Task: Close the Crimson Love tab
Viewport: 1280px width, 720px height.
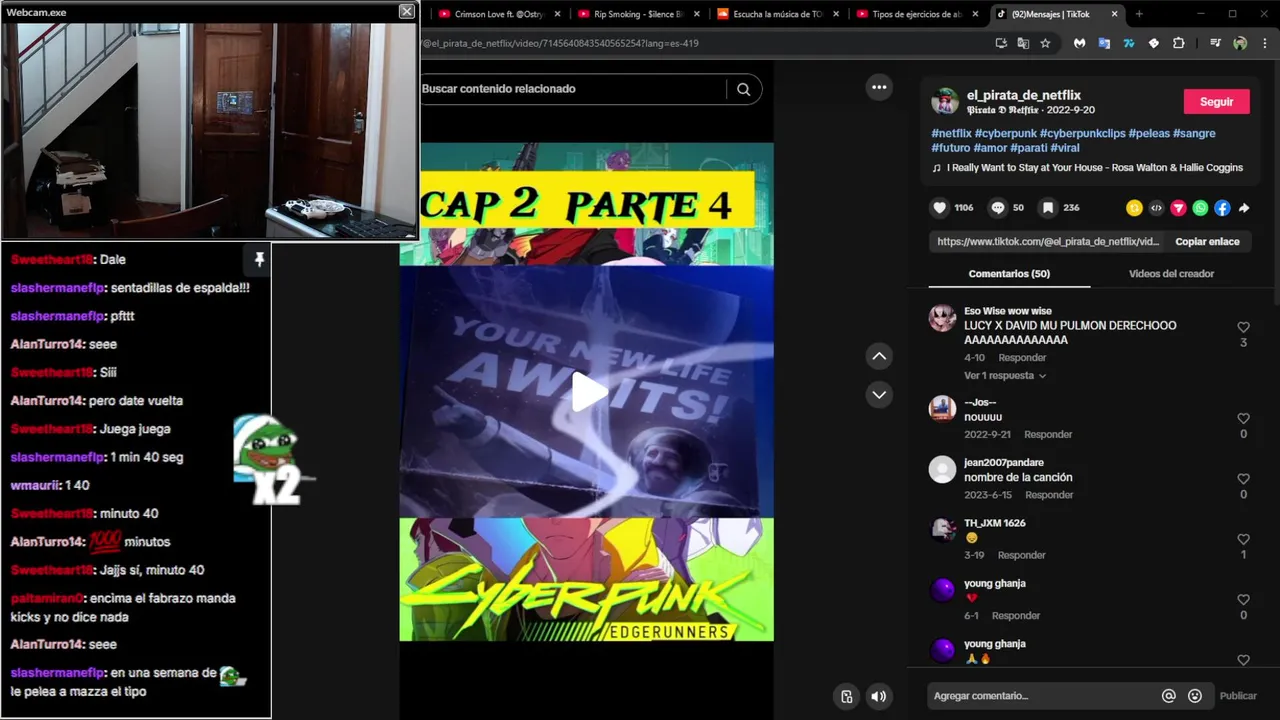Action: pos(557,14)
